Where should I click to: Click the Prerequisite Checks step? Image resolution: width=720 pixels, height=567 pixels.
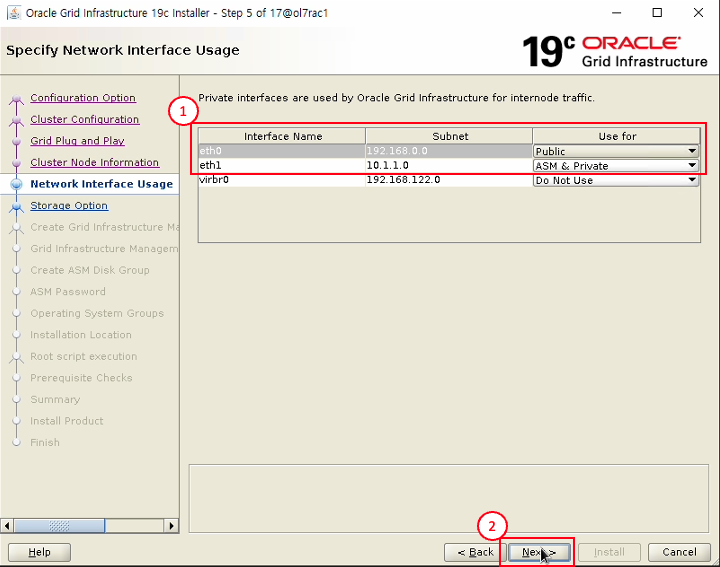(81, 378)
